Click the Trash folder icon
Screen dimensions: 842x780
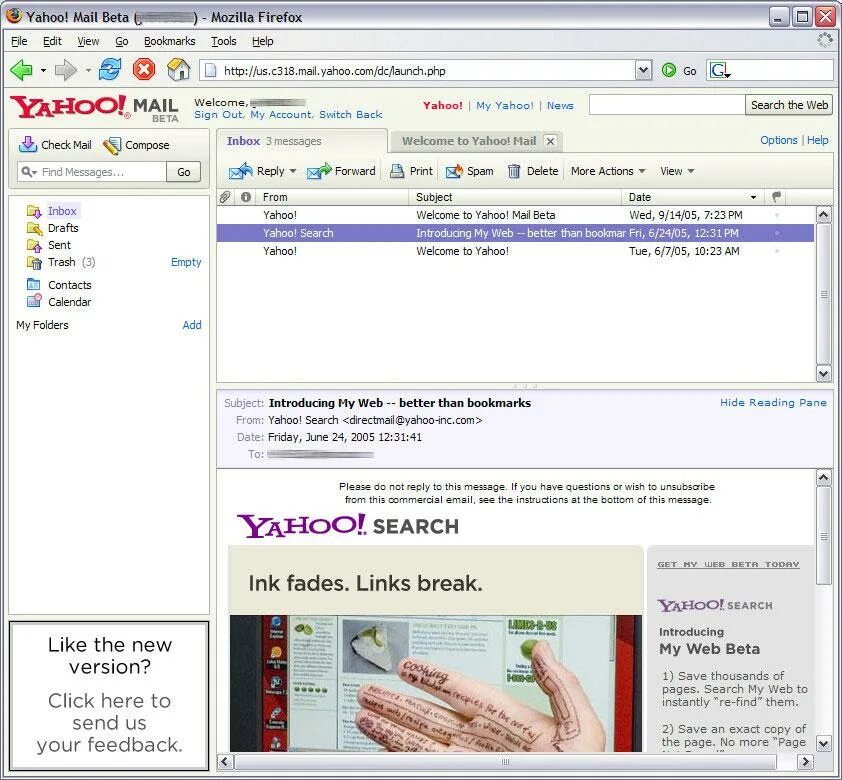pos(34,263)
